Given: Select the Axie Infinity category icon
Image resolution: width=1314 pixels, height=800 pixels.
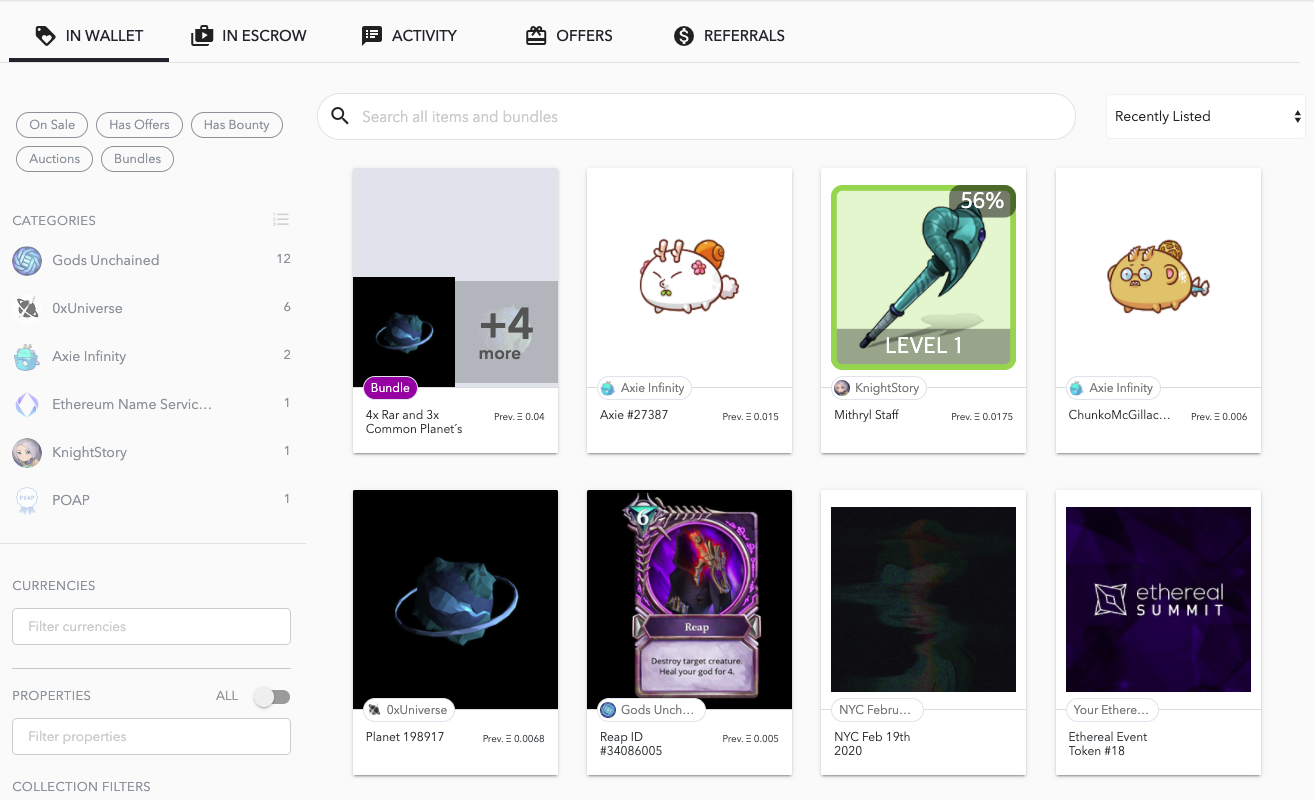Looking at the screenshot, I should pyautogui.click(x=27, y=356).
